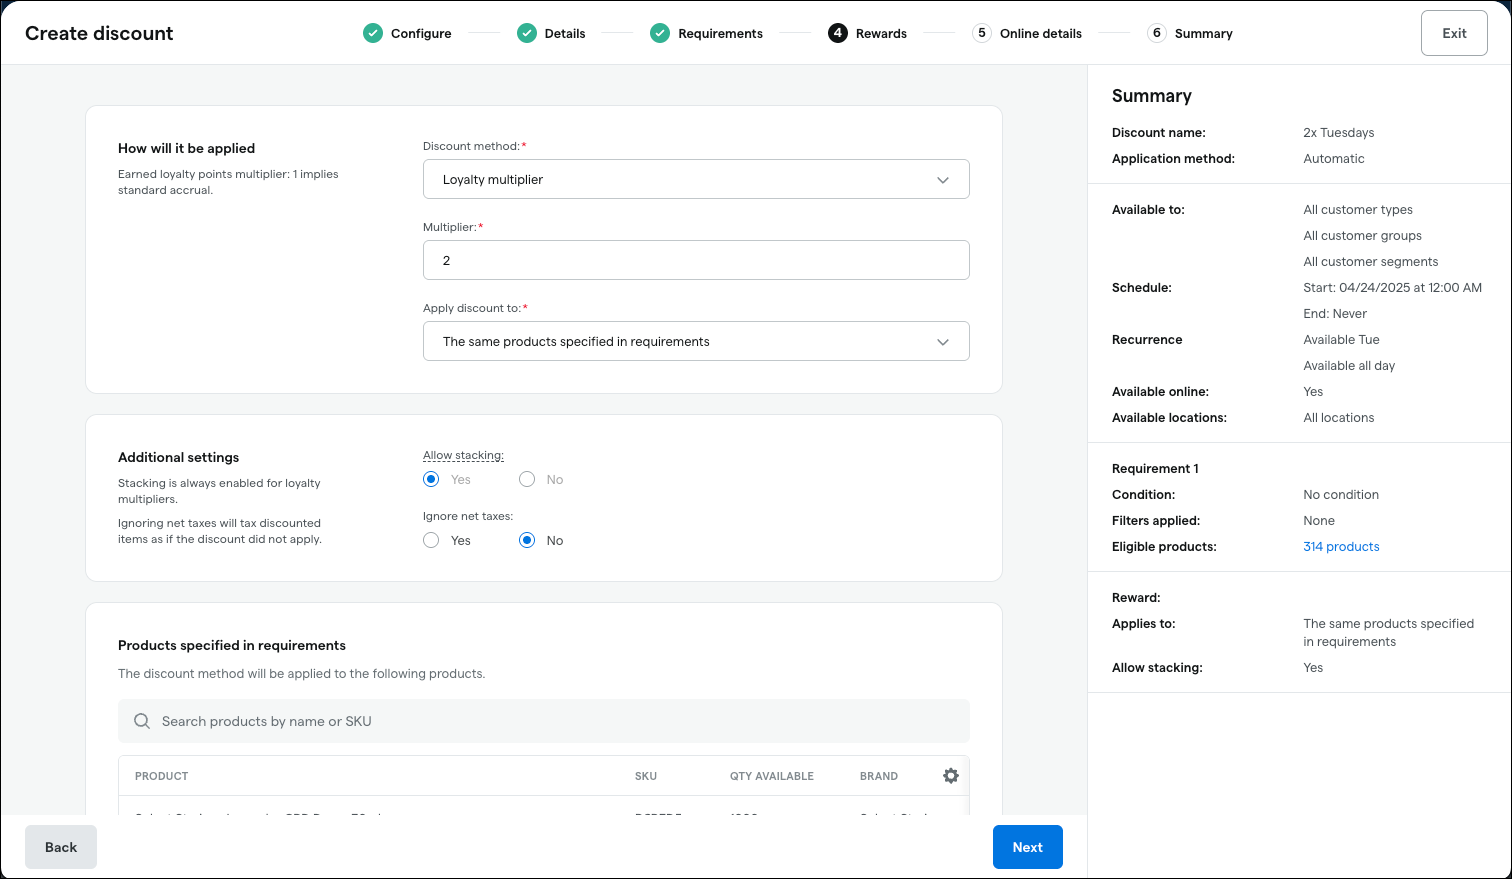Select No for Allow stacking
Viewport: 1512px width, 879px height.
(527, 479)
